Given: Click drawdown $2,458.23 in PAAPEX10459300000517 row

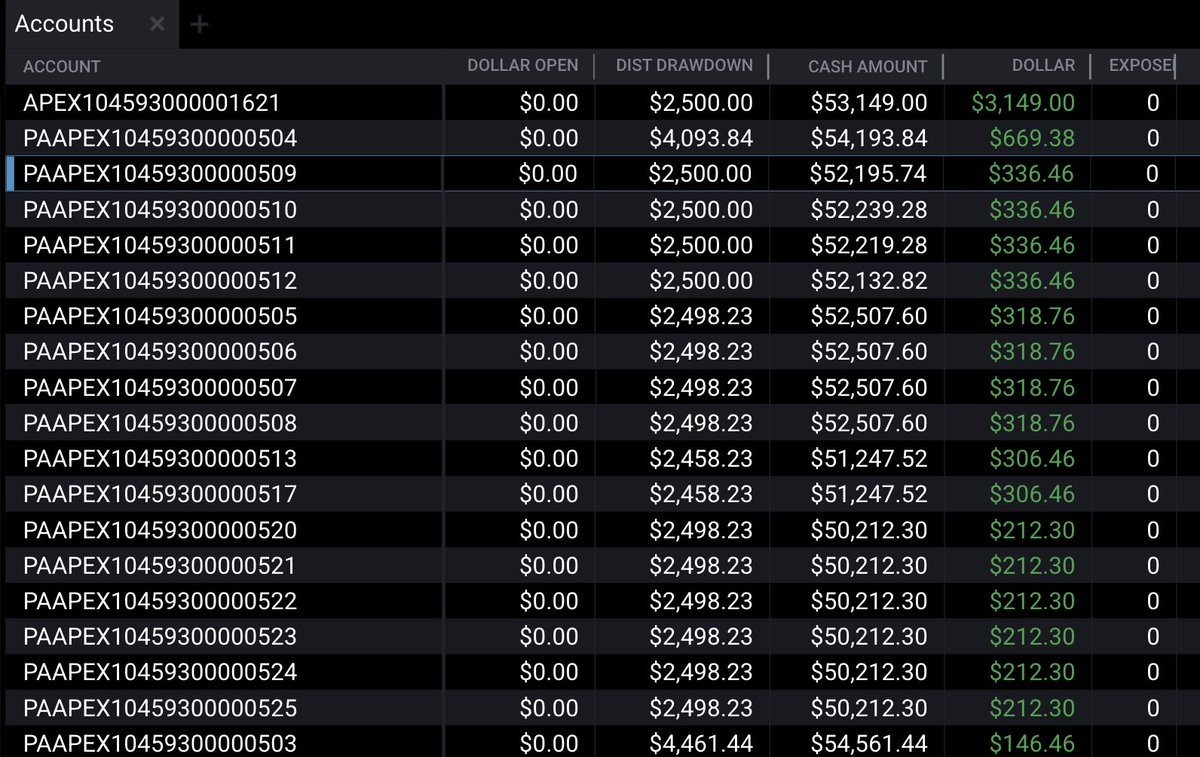Looking at the screenshot, I should (x=701, y=494).
